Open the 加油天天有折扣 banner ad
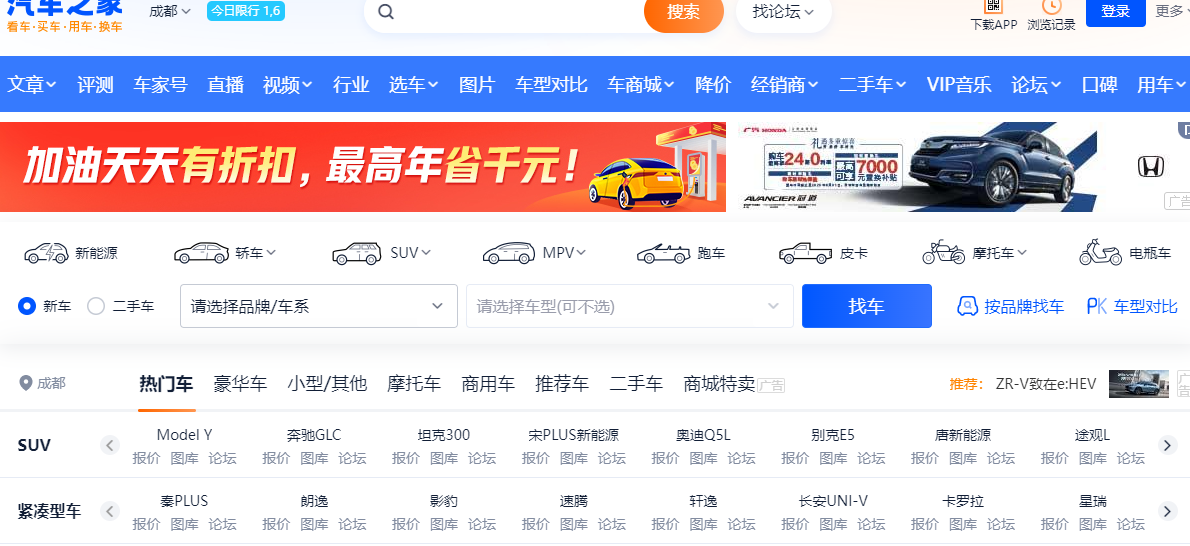 click(363, 167)
